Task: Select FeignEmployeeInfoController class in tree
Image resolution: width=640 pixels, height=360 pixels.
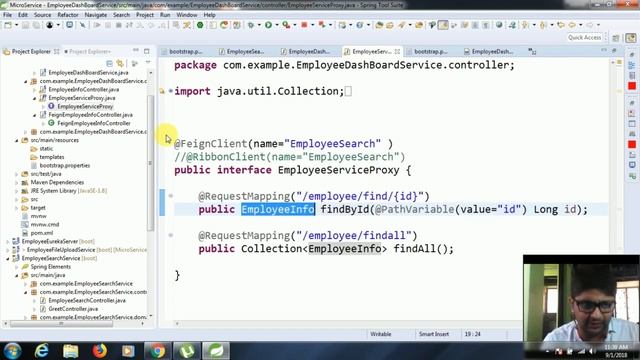Action: click(x=93, y=123)
